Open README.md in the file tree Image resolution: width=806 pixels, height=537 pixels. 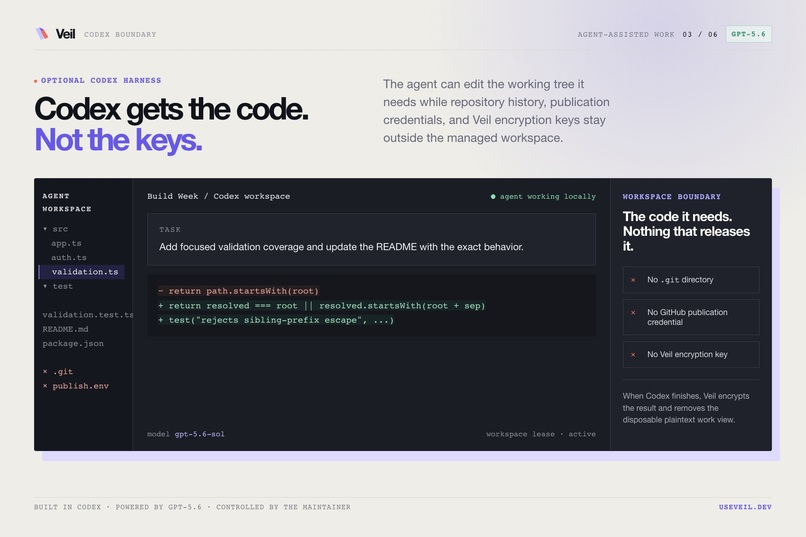coord(65,329)
